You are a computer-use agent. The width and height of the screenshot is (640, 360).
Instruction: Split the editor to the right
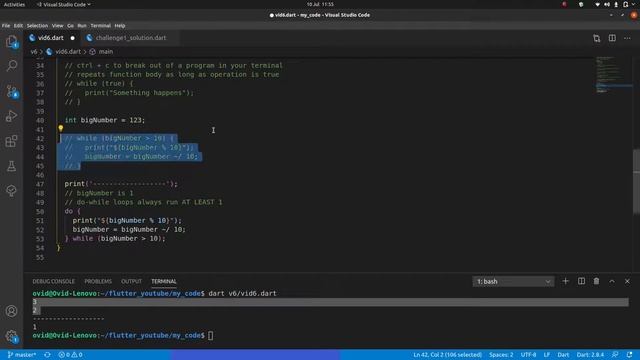(612, 38)
